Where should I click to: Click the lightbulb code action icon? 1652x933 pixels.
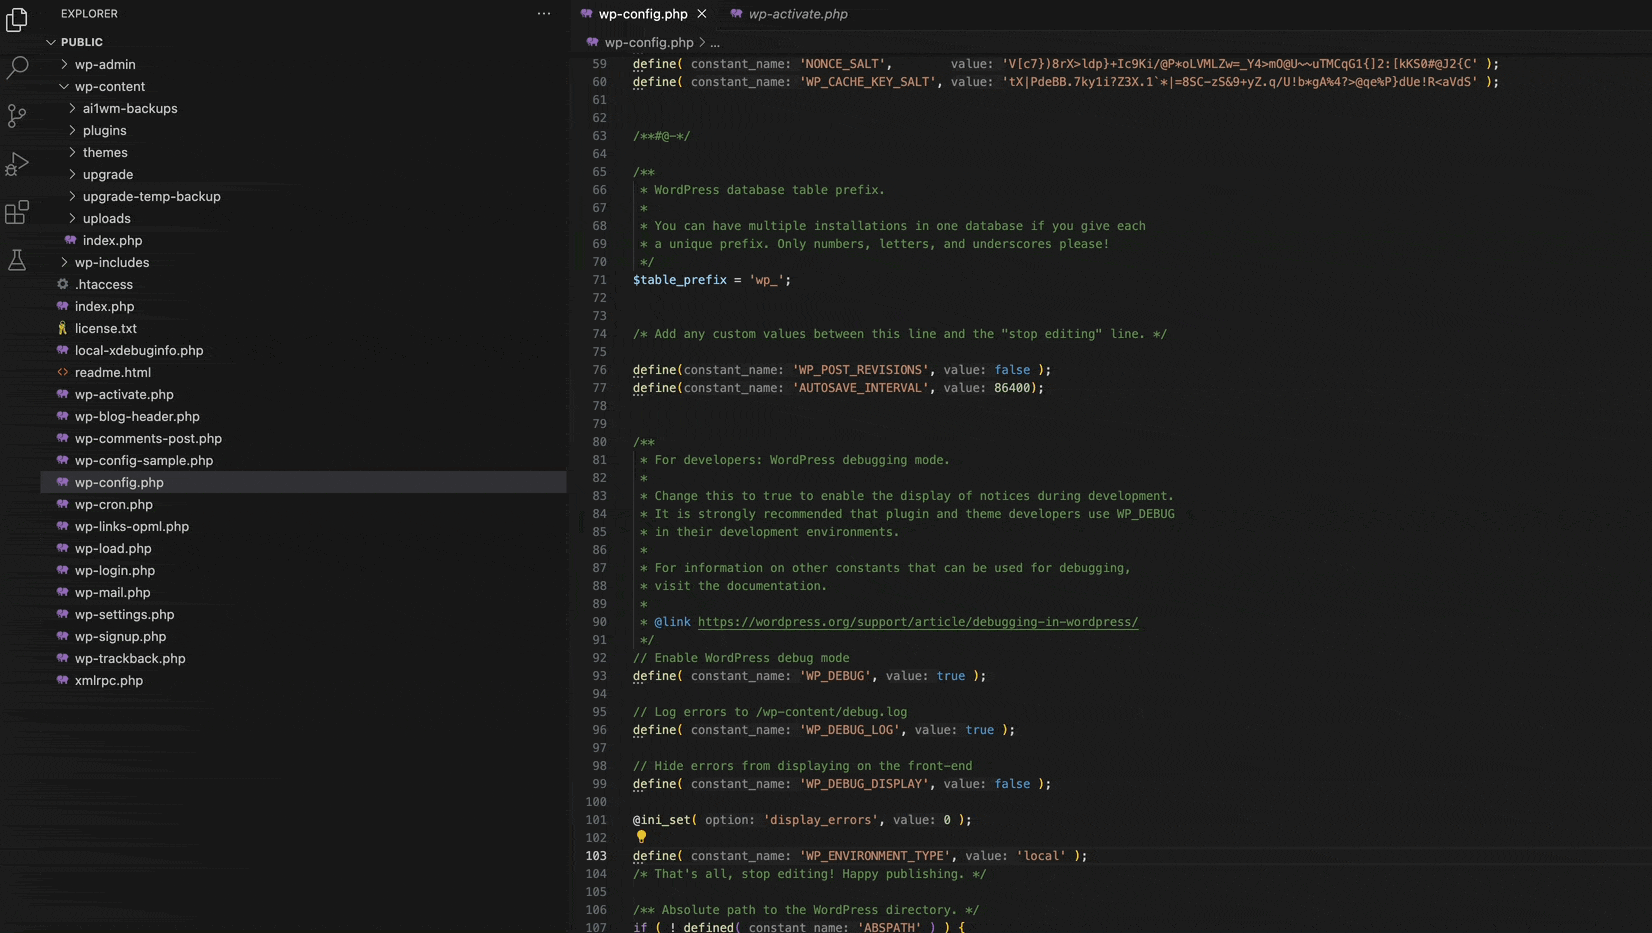pyautogui.click(x=641, y=837)
